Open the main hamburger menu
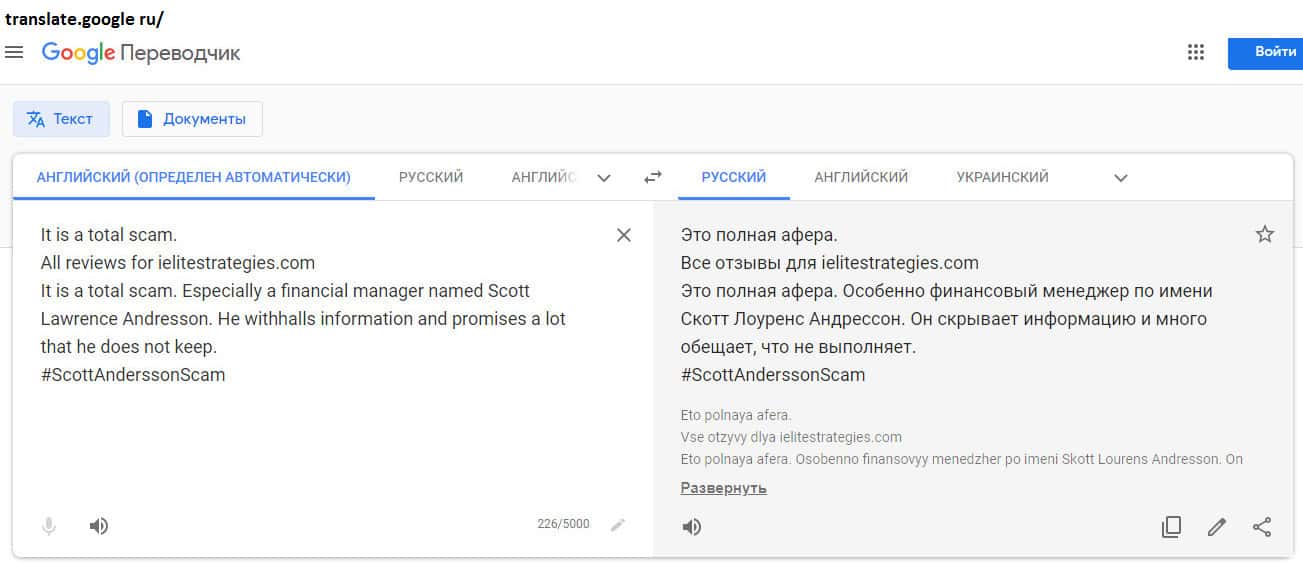This screenshot has width=1303, height=571. 14,52
